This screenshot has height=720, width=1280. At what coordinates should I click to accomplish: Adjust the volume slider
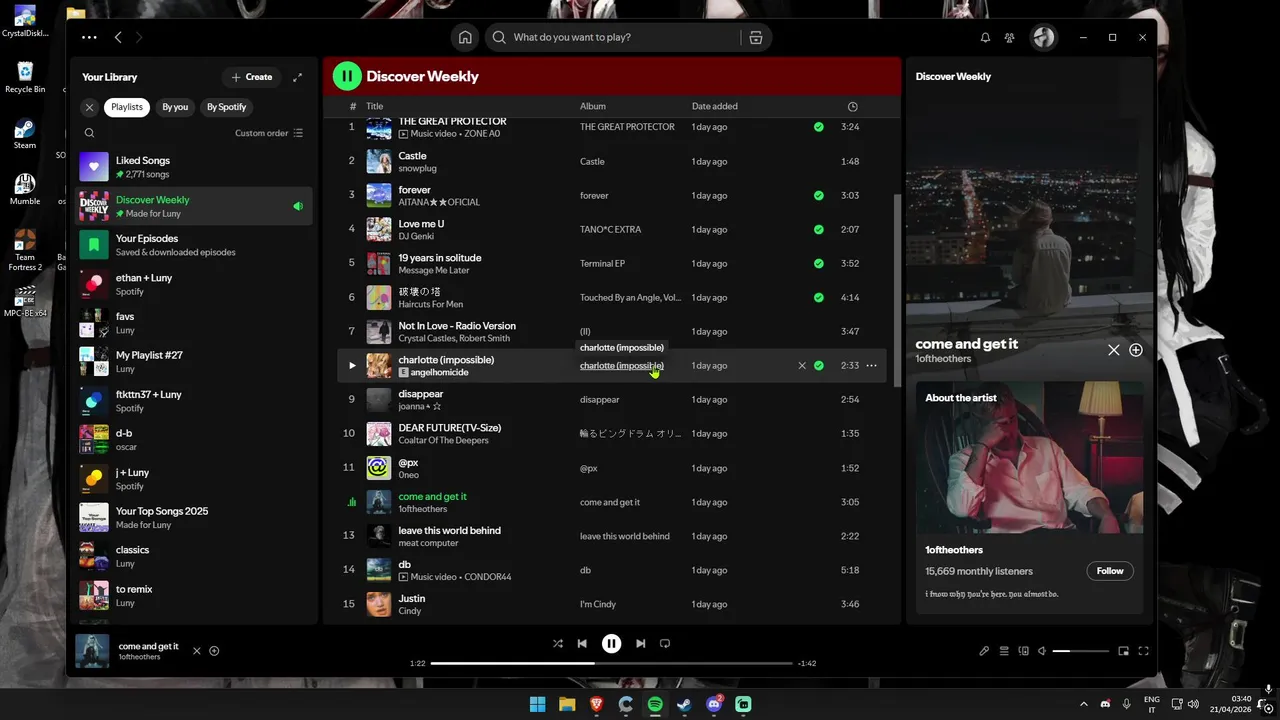point(1081,651)
